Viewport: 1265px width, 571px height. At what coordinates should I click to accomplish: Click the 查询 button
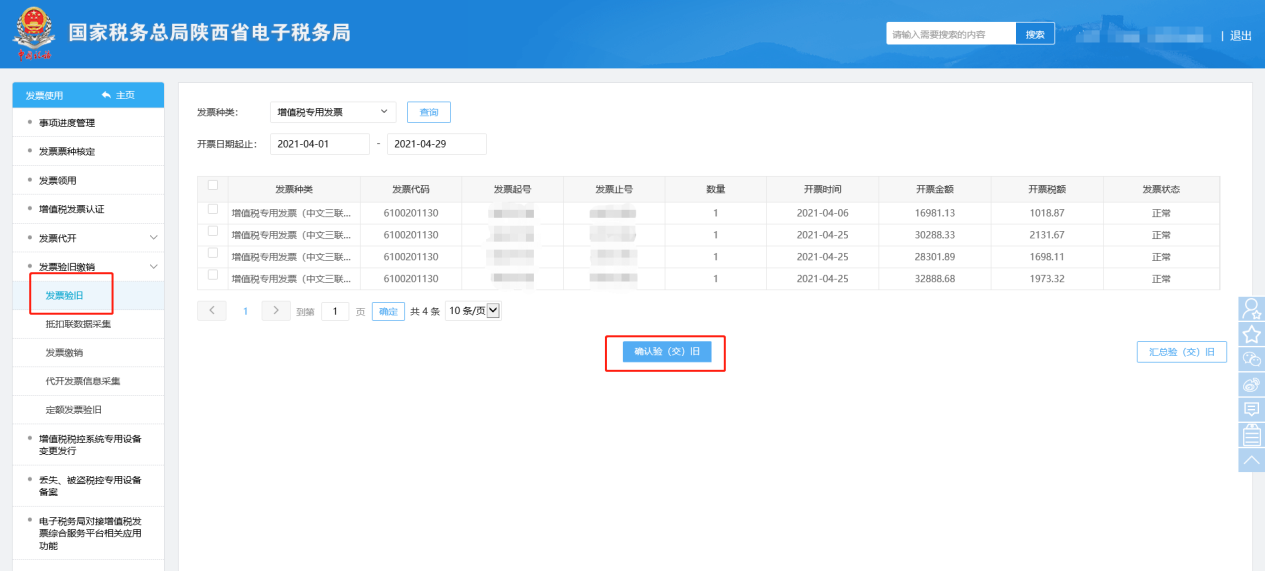[428, 112]
